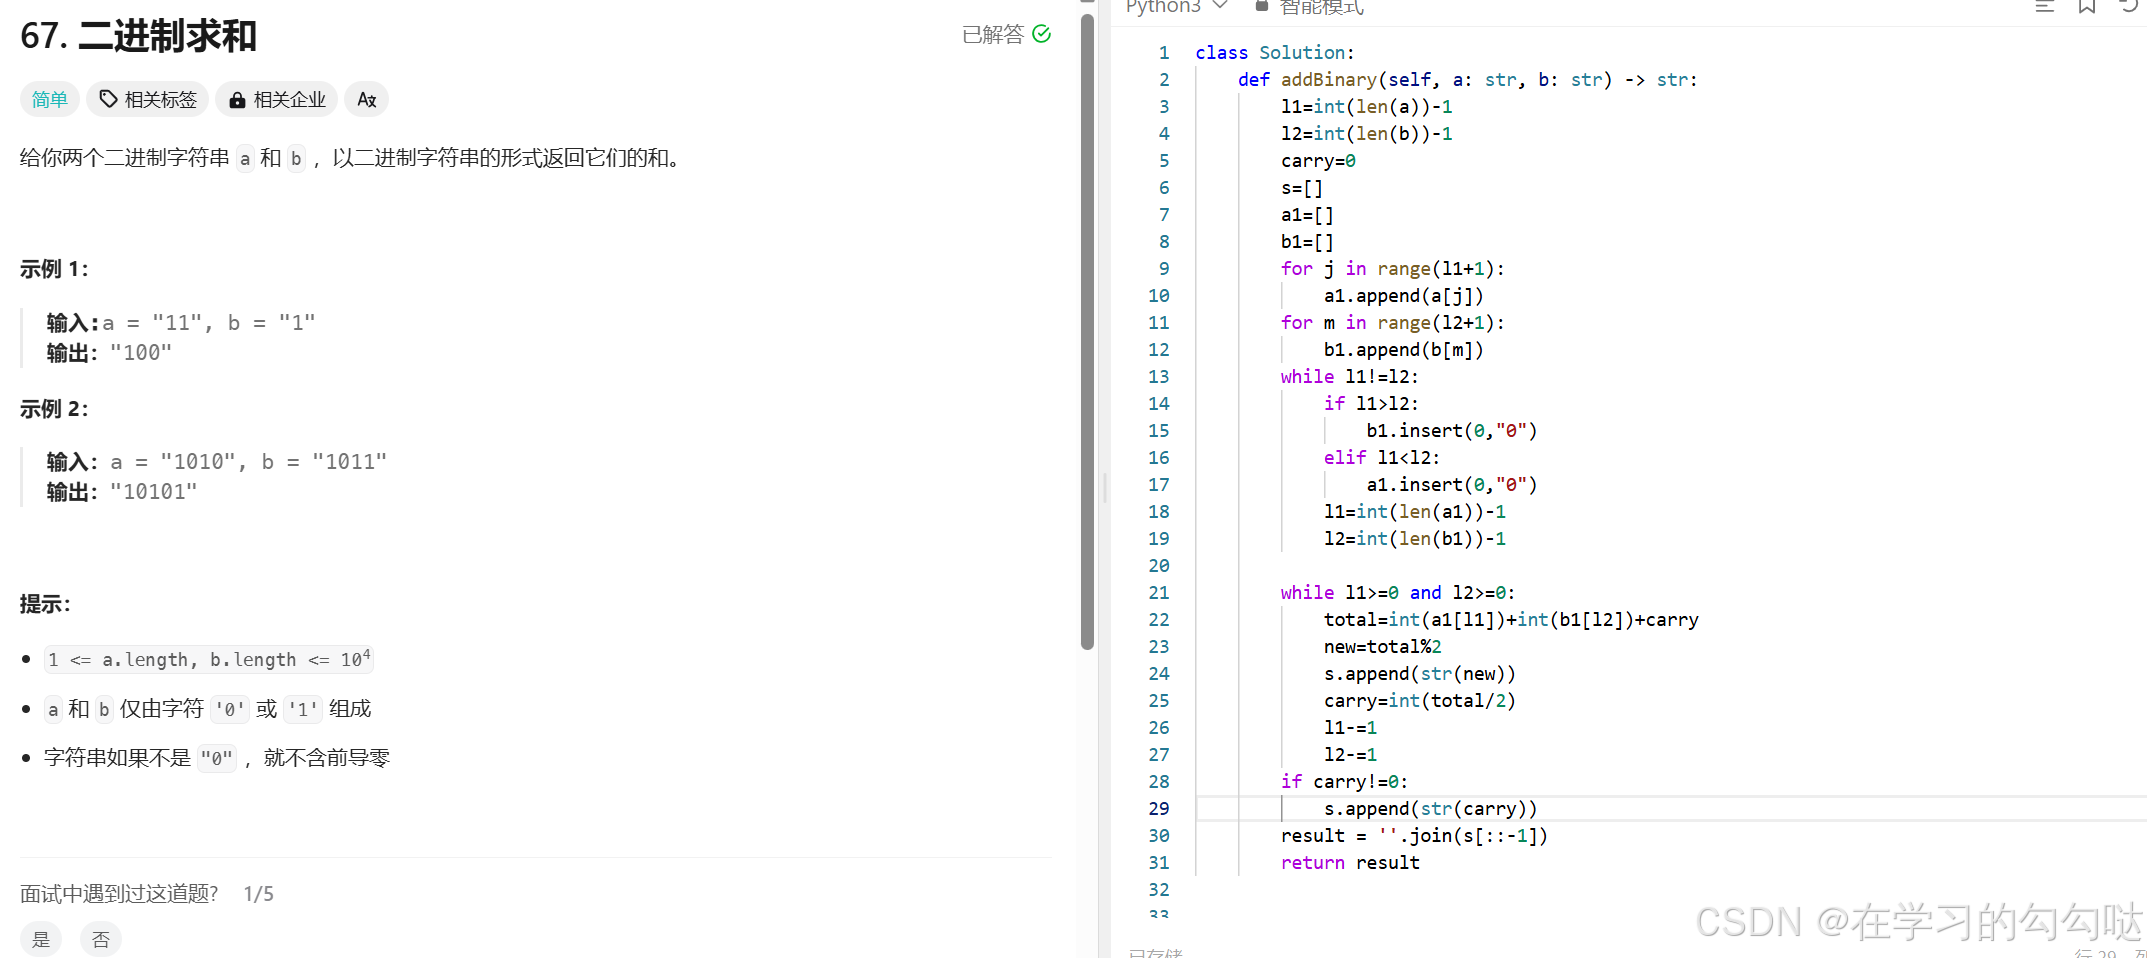Click the problem title 67. 二进制求和
This screenshot has height=958, width=2147.
(138, 36)
